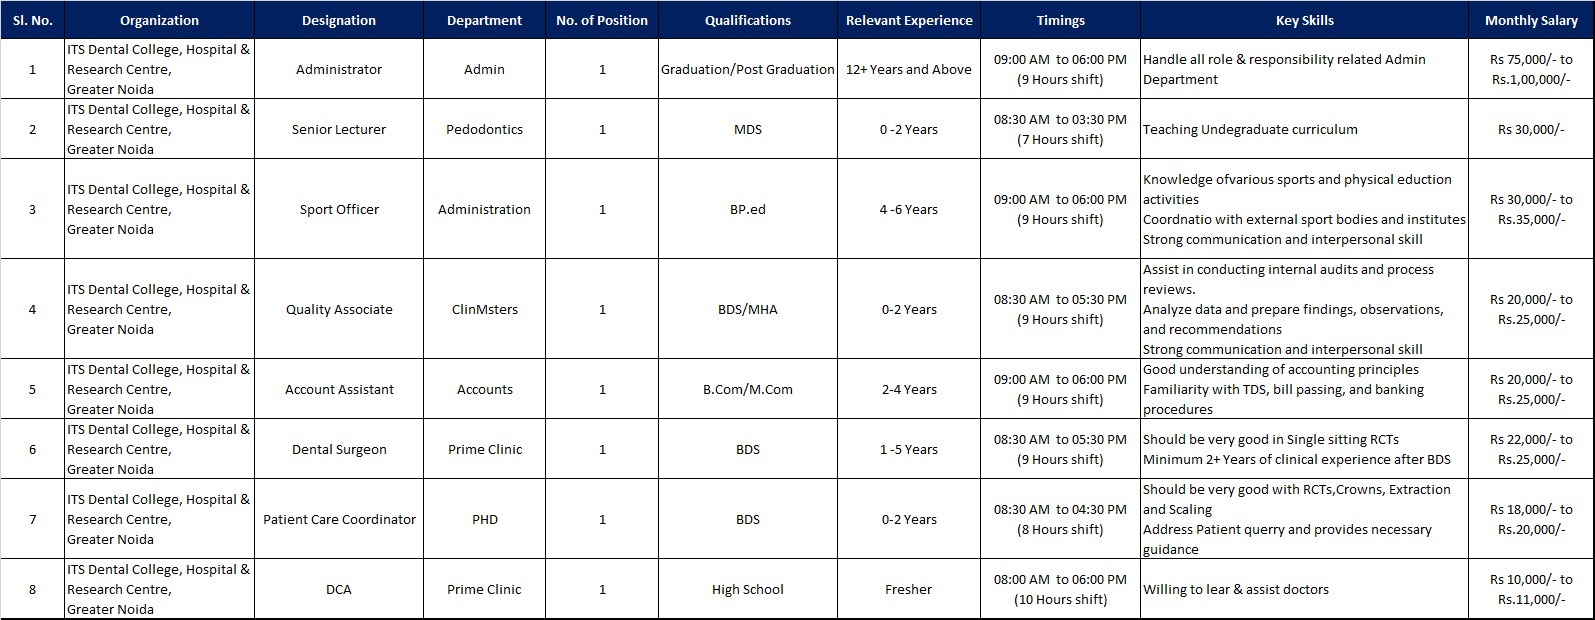Image resolution: width=1595 pixels, height=620 pixels.
Task: Select the Monthly Salary header cell
Action: (x=1531, y=20)
